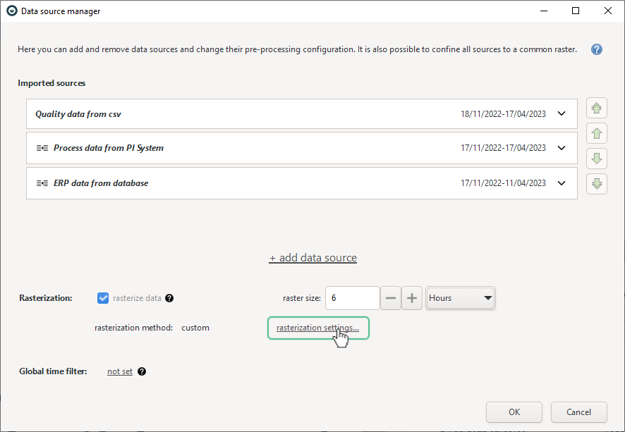Click the add data source link
This screenshot has height=432, width=625.
pyautogui.click(x=313, y=258)
